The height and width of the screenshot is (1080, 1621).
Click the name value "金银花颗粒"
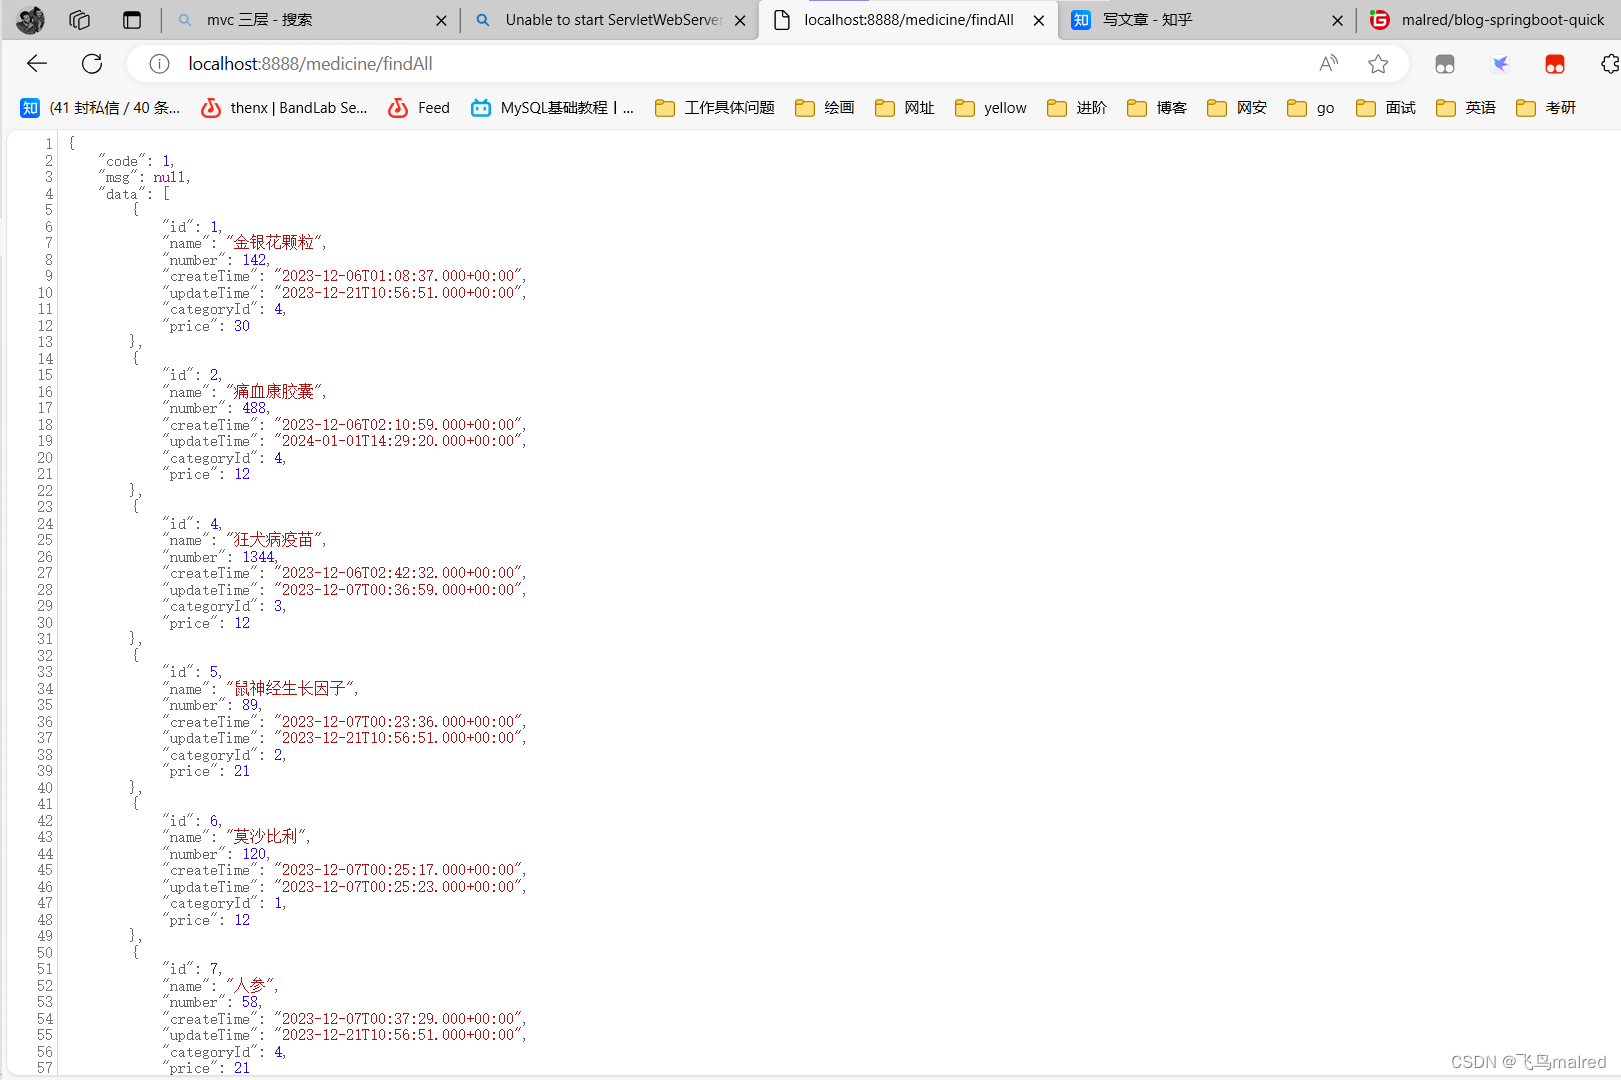[x=274, y=243]
